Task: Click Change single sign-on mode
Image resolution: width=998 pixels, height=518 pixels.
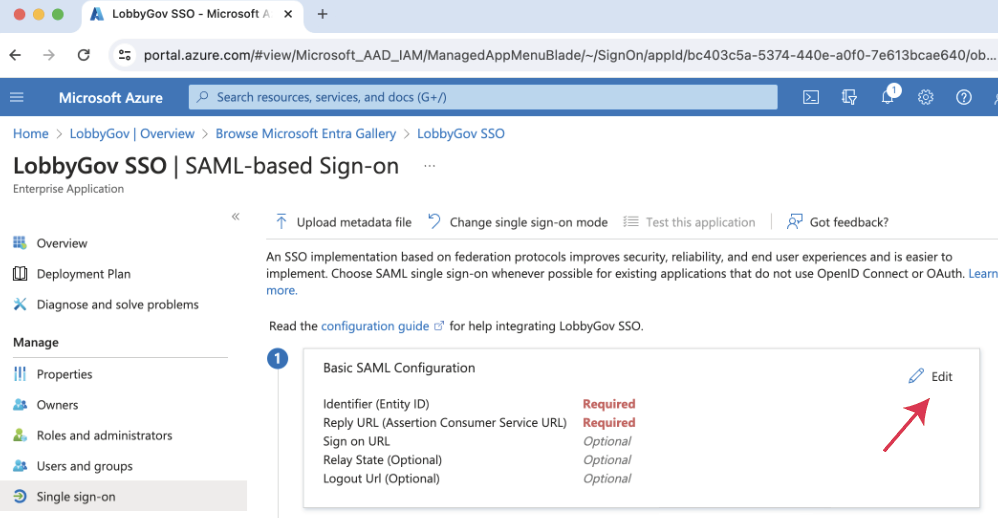Action: coord(517,222)
